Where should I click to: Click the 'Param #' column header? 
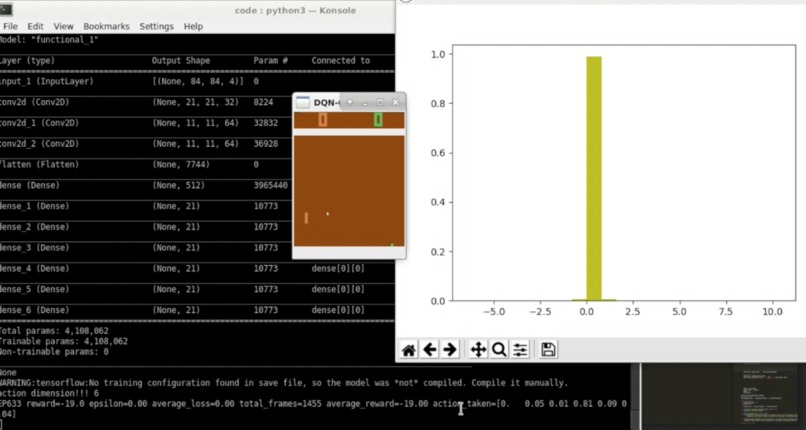coord(270,61)
